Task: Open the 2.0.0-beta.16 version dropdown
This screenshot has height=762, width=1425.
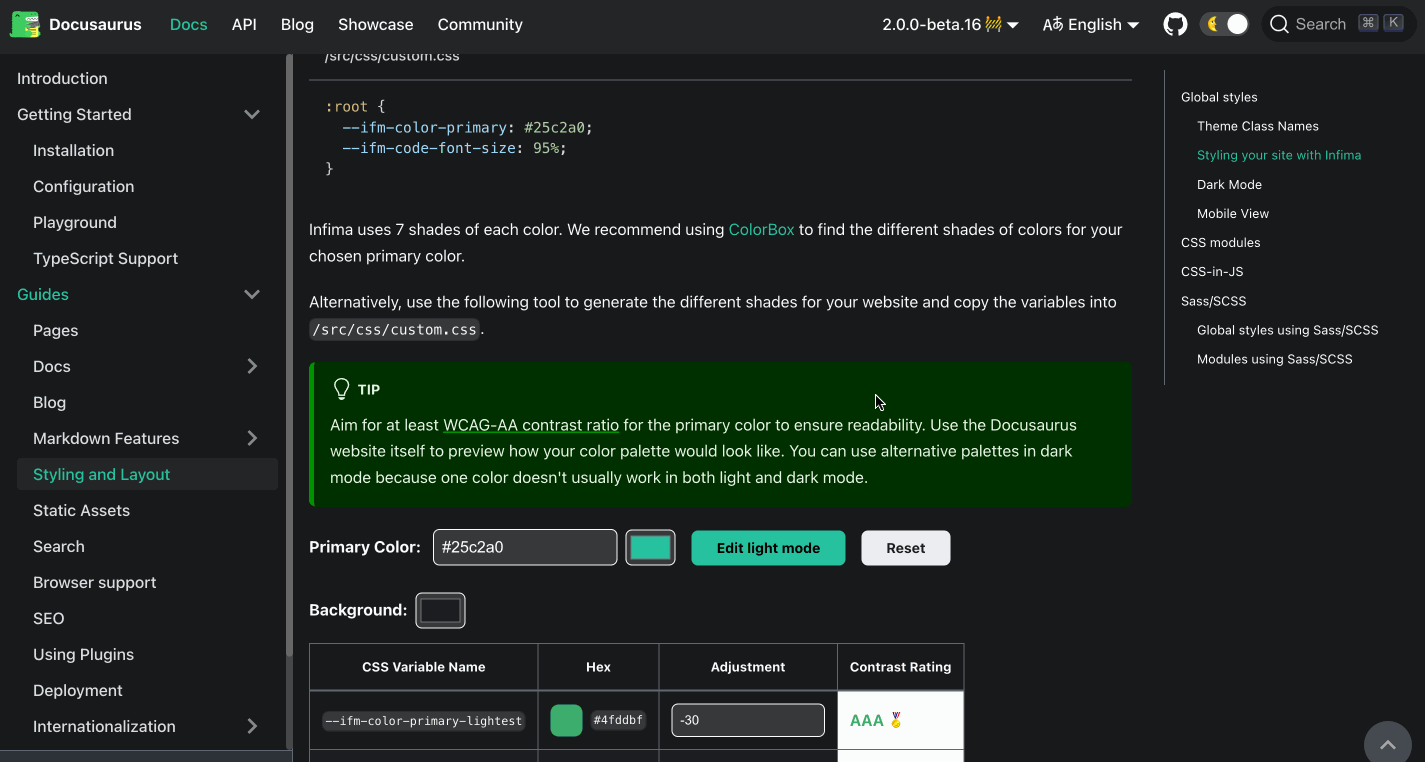Action: point(950,23)
